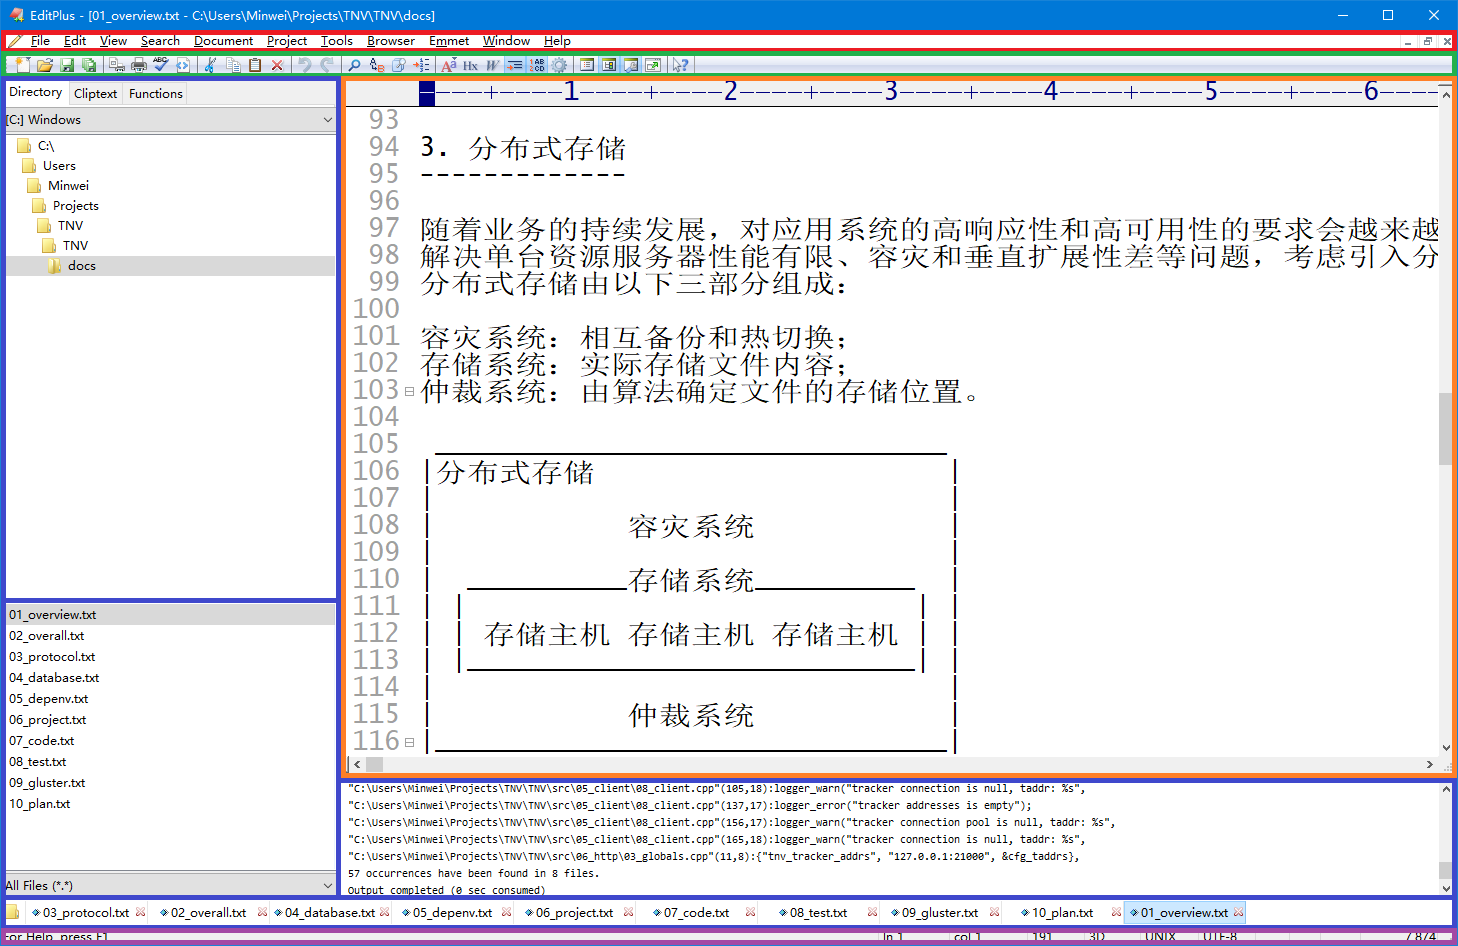Click the editor vertical scrollbar thumb
This screenshot has height=946, width=1458.
(1445, 429)
